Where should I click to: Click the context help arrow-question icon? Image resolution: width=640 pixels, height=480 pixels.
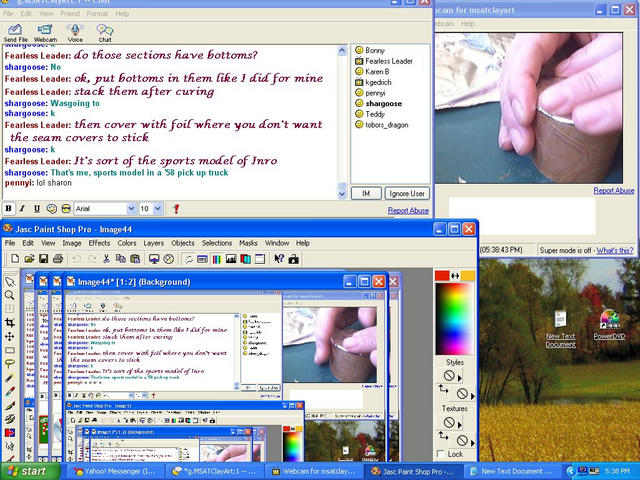(x=279, y=259)
